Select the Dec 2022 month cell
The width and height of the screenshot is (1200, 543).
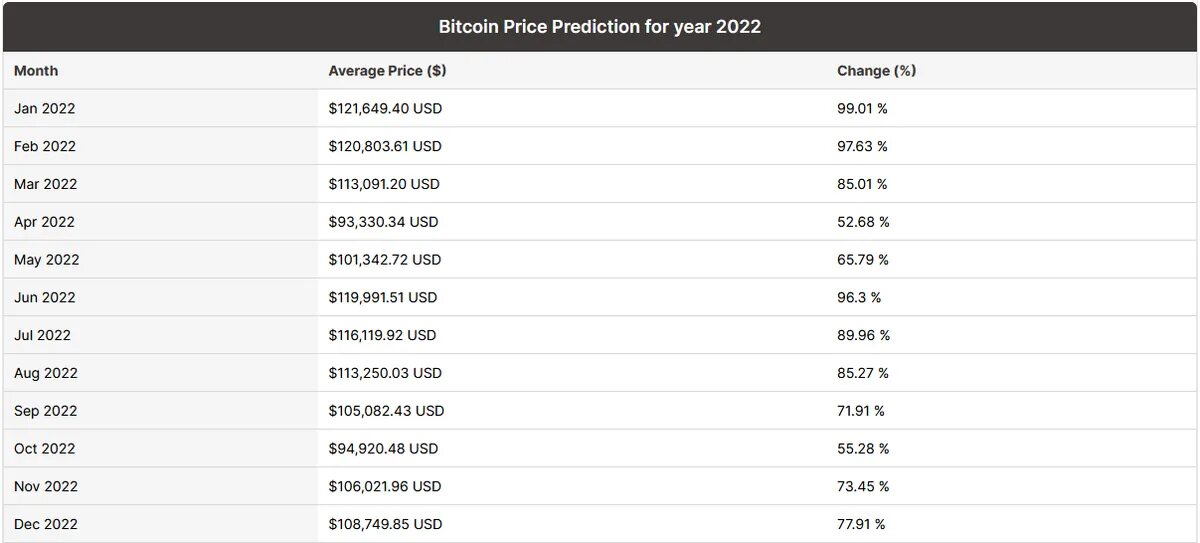click(x=46, y=524)
